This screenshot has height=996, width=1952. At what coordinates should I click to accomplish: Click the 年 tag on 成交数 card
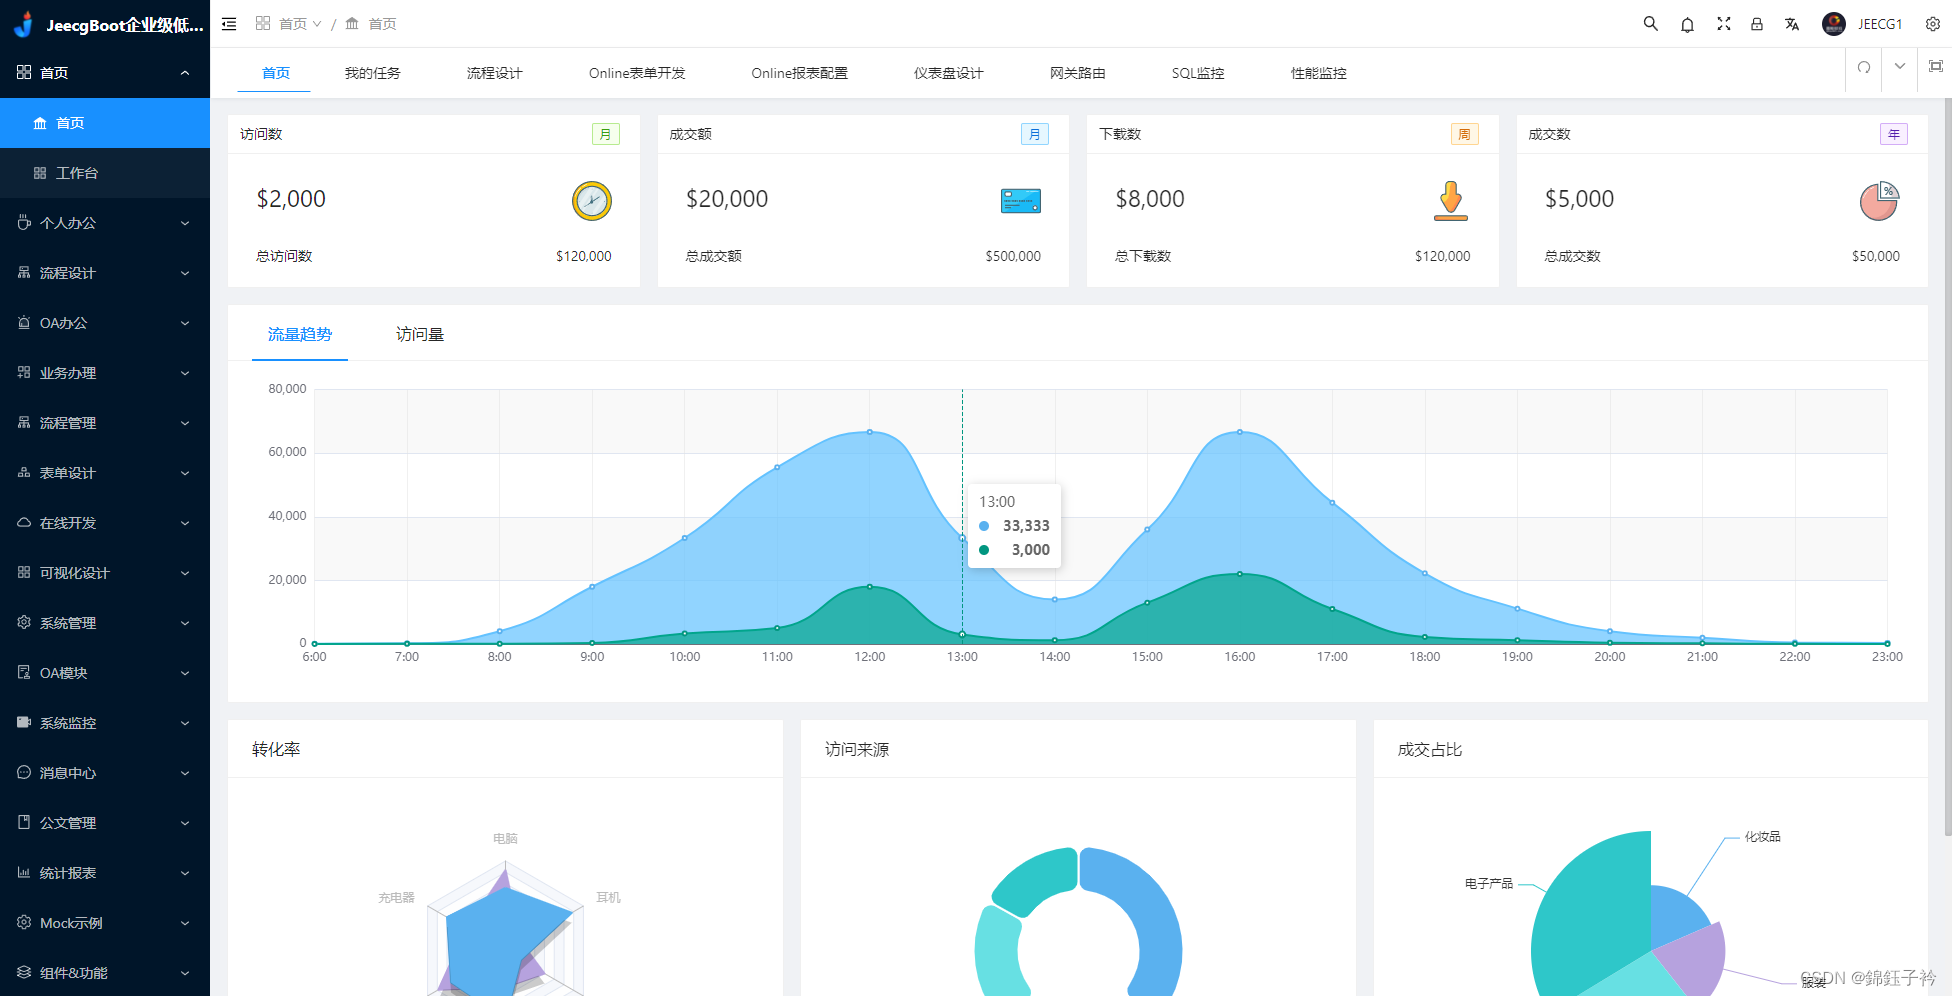1894,134
